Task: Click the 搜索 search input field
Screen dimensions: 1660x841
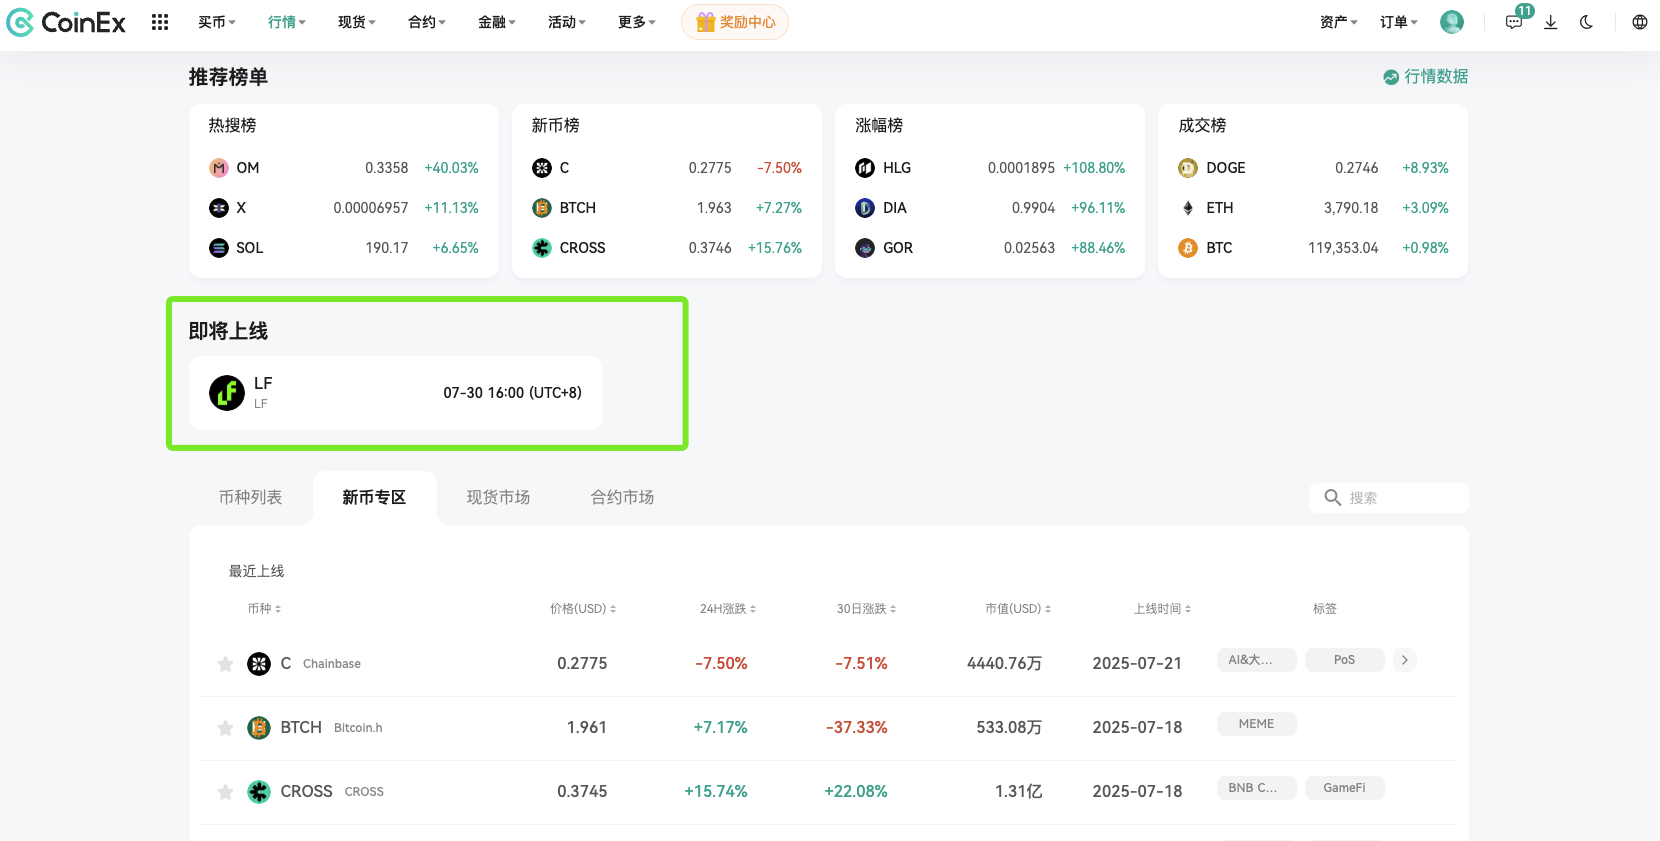Action: (x=1389, y=498)
